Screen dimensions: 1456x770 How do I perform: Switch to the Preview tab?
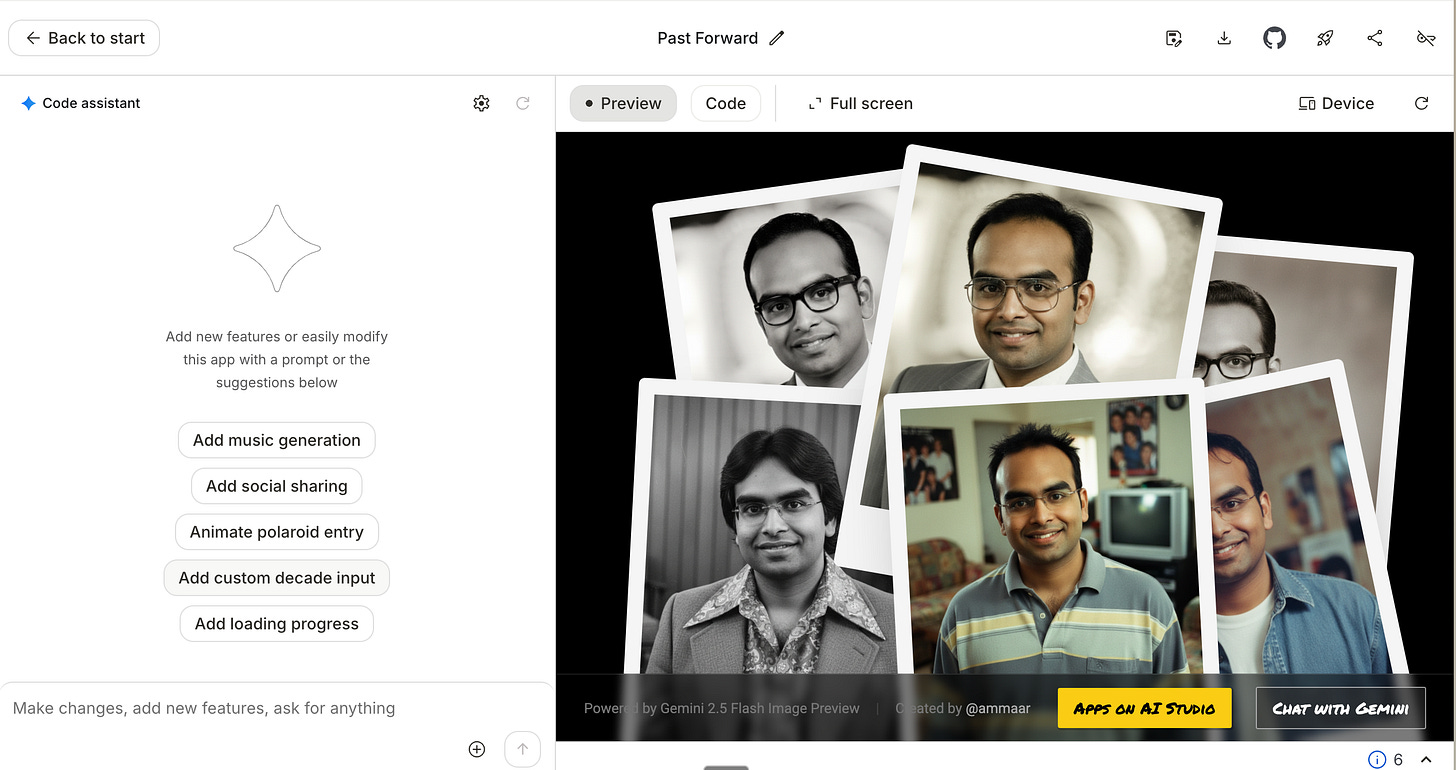coord(623,103)
